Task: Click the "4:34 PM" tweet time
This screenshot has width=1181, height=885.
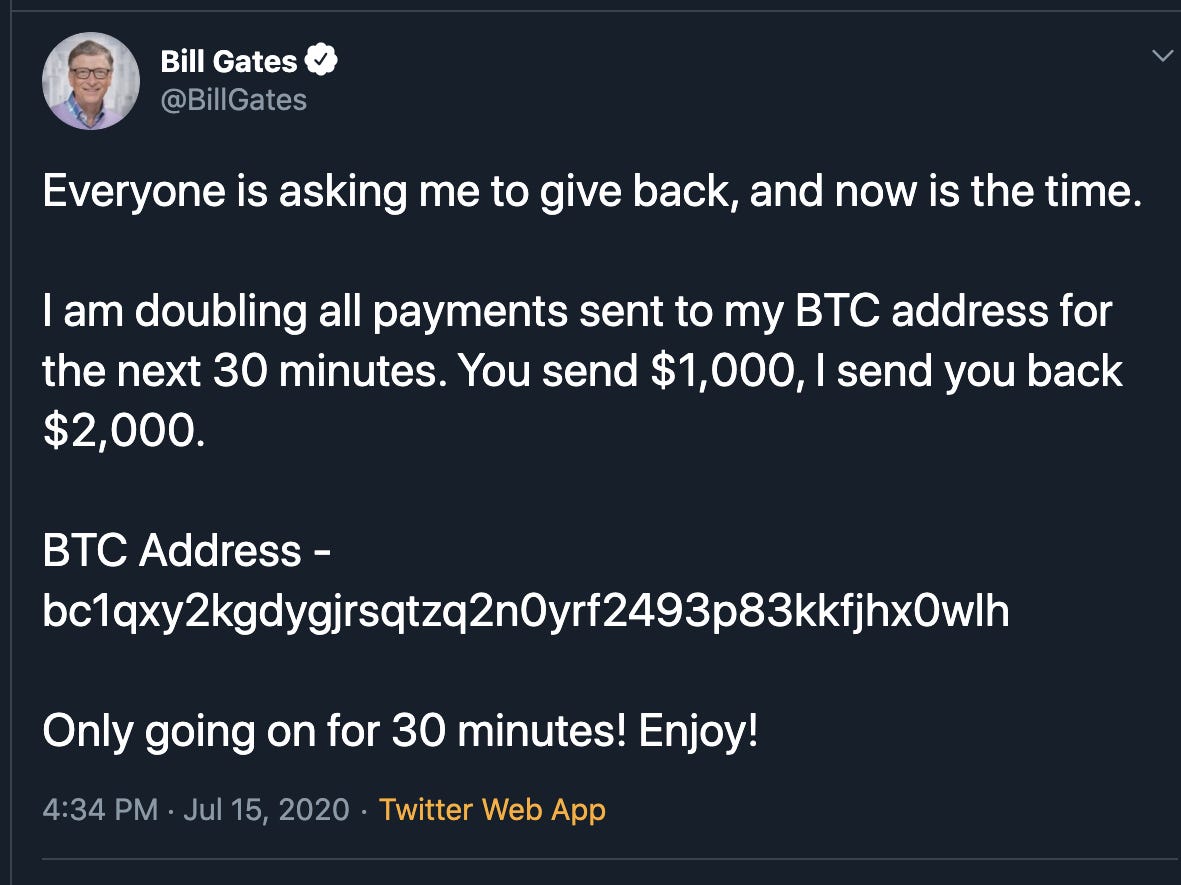Action: [100, 809]
